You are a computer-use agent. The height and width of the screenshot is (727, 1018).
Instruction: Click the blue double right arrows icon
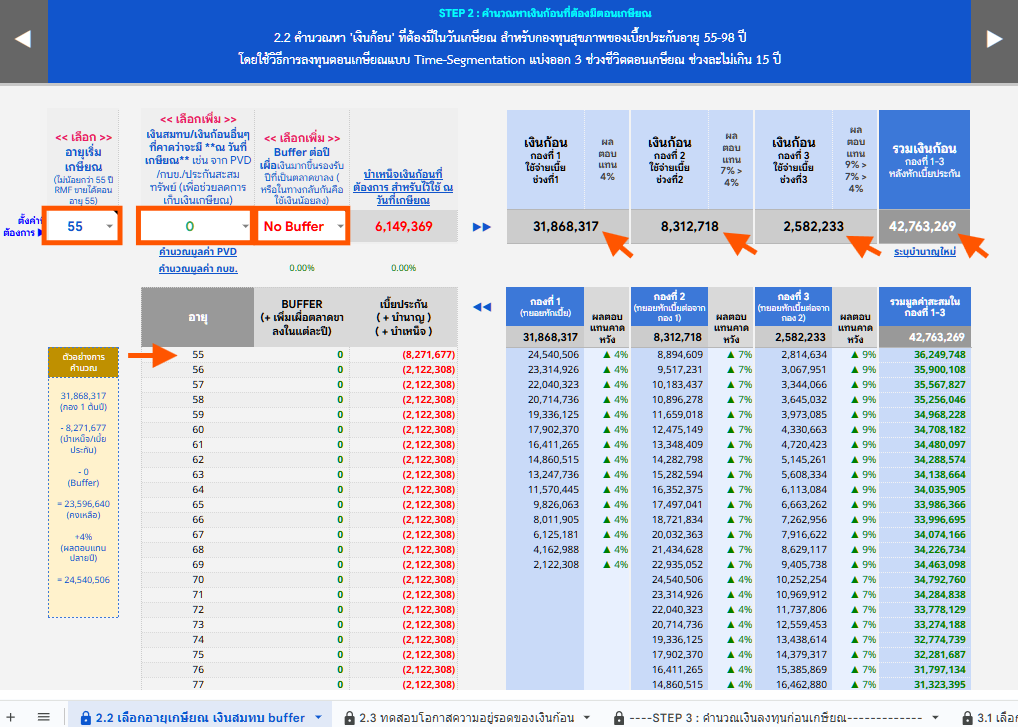(x=482, y=227)
